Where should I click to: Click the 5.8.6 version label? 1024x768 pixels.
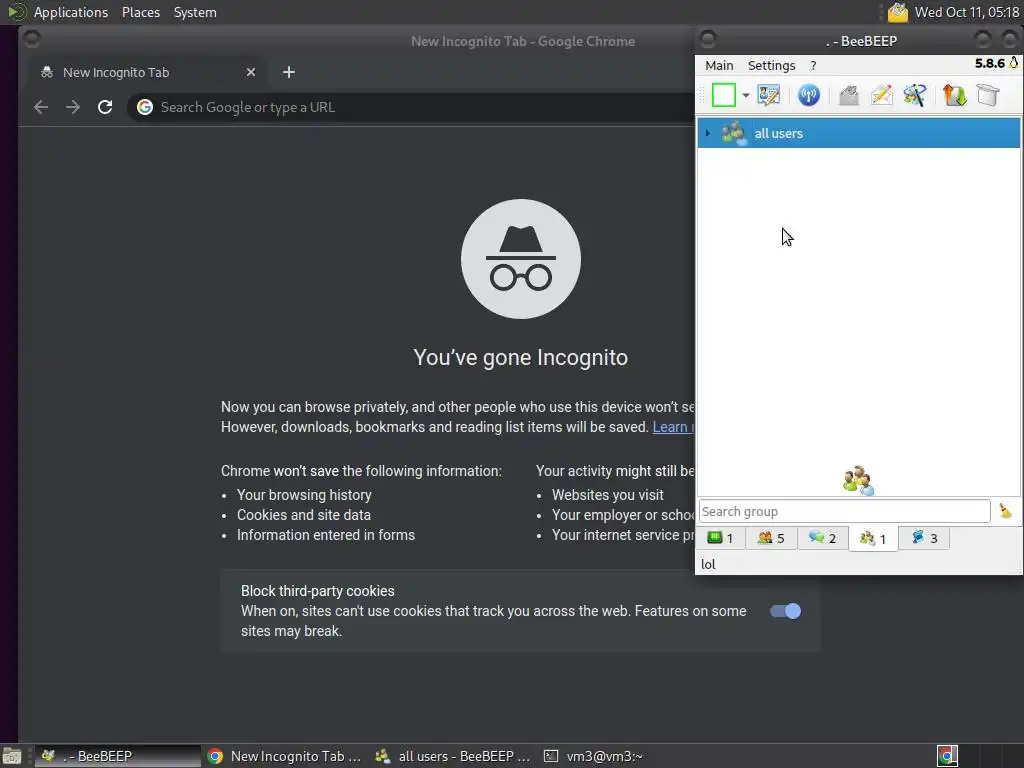click(x=989, y=63)
